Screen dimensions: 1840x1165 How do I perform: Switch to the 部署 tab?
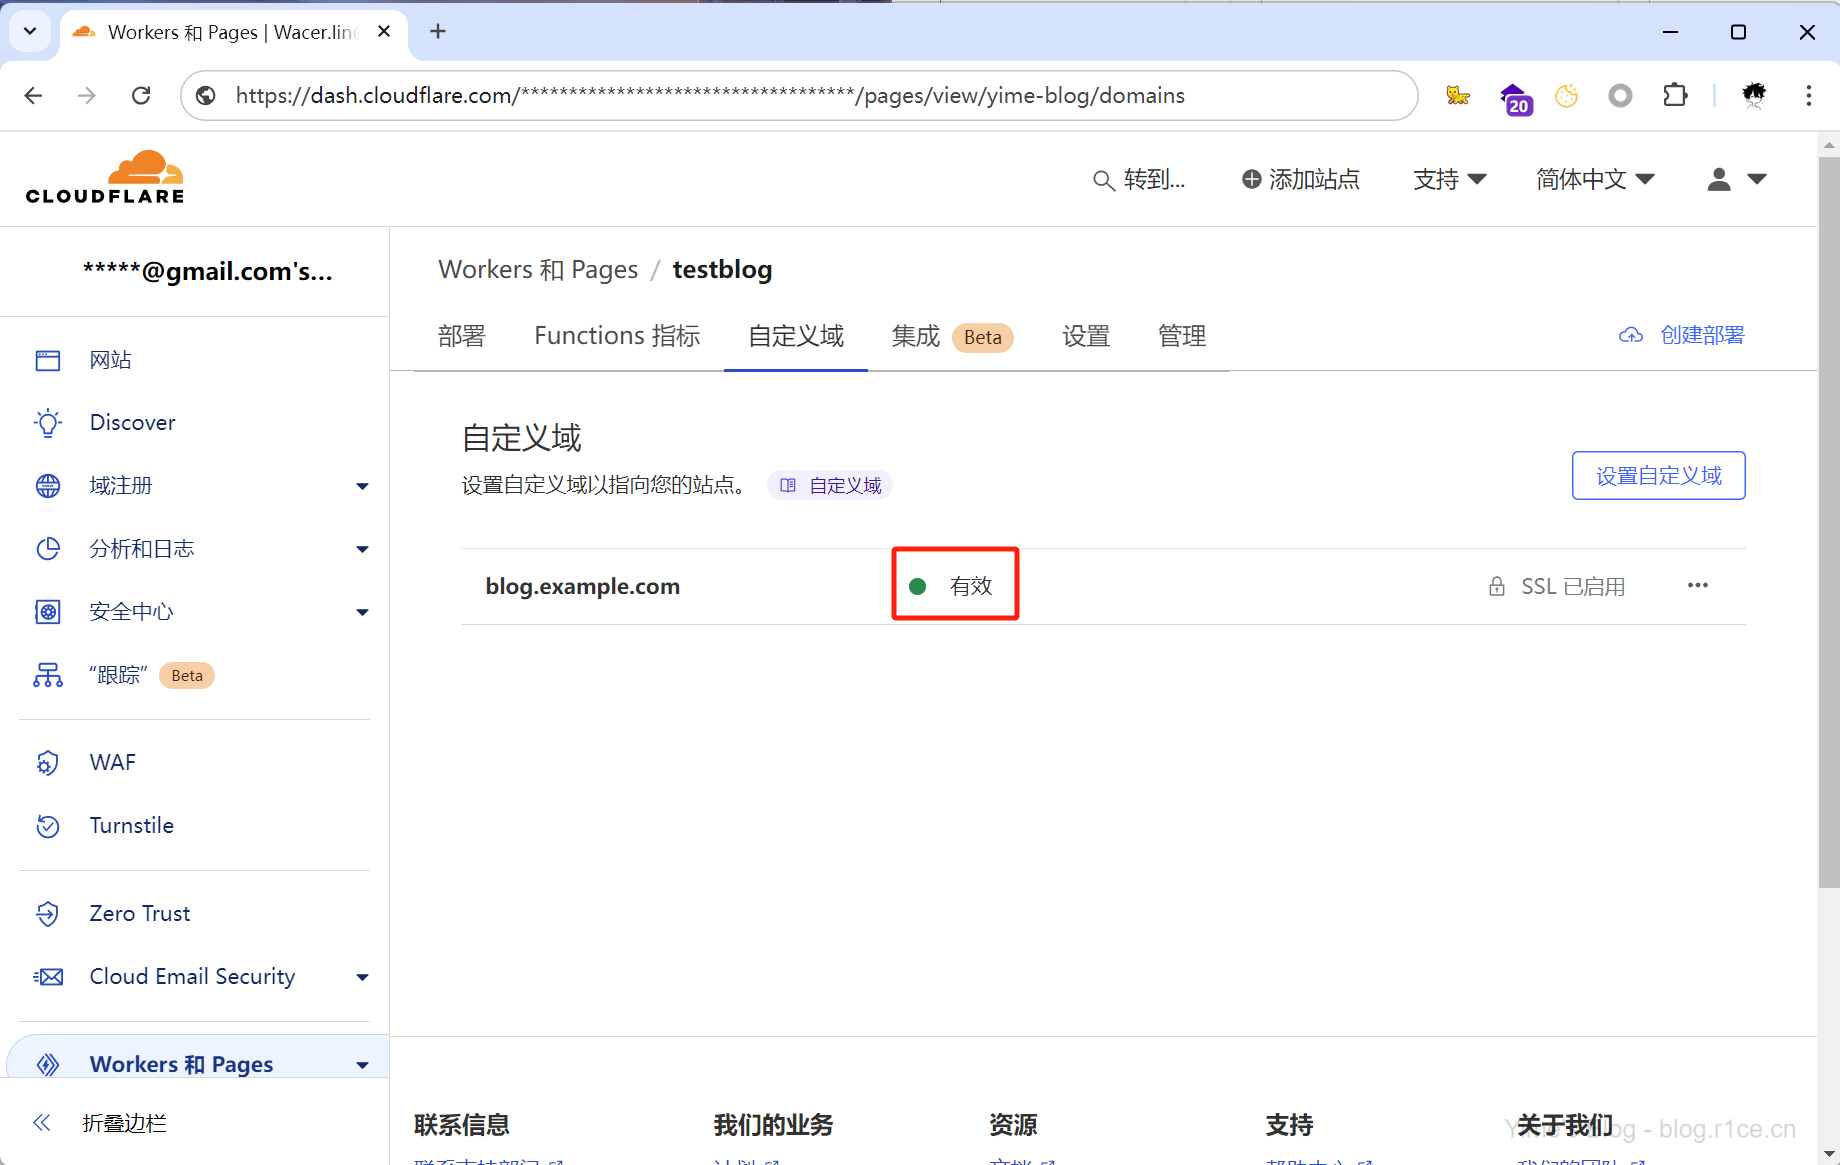pyautogui.click(x=461, y=336)
